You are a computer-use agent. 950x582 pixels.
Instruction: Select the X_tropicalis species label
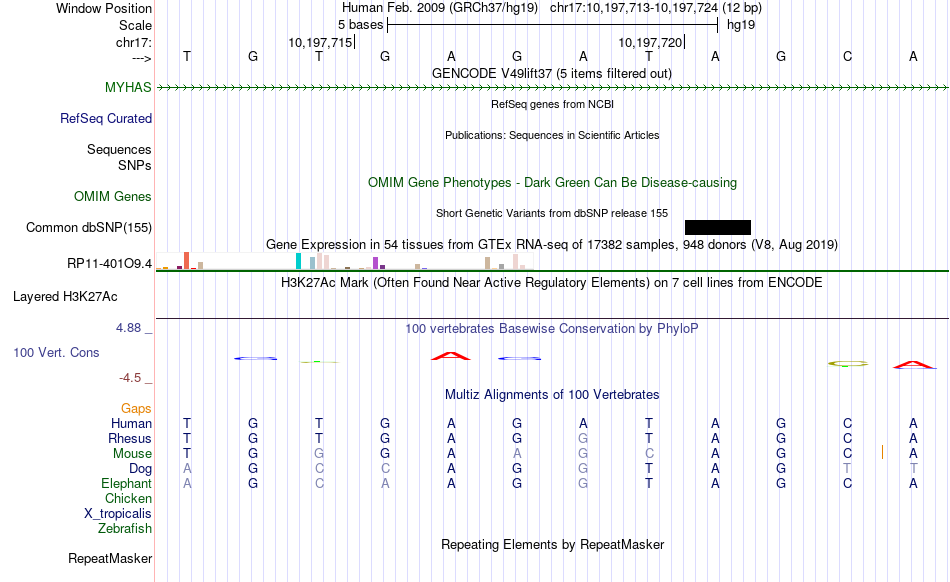click(118, 514)
